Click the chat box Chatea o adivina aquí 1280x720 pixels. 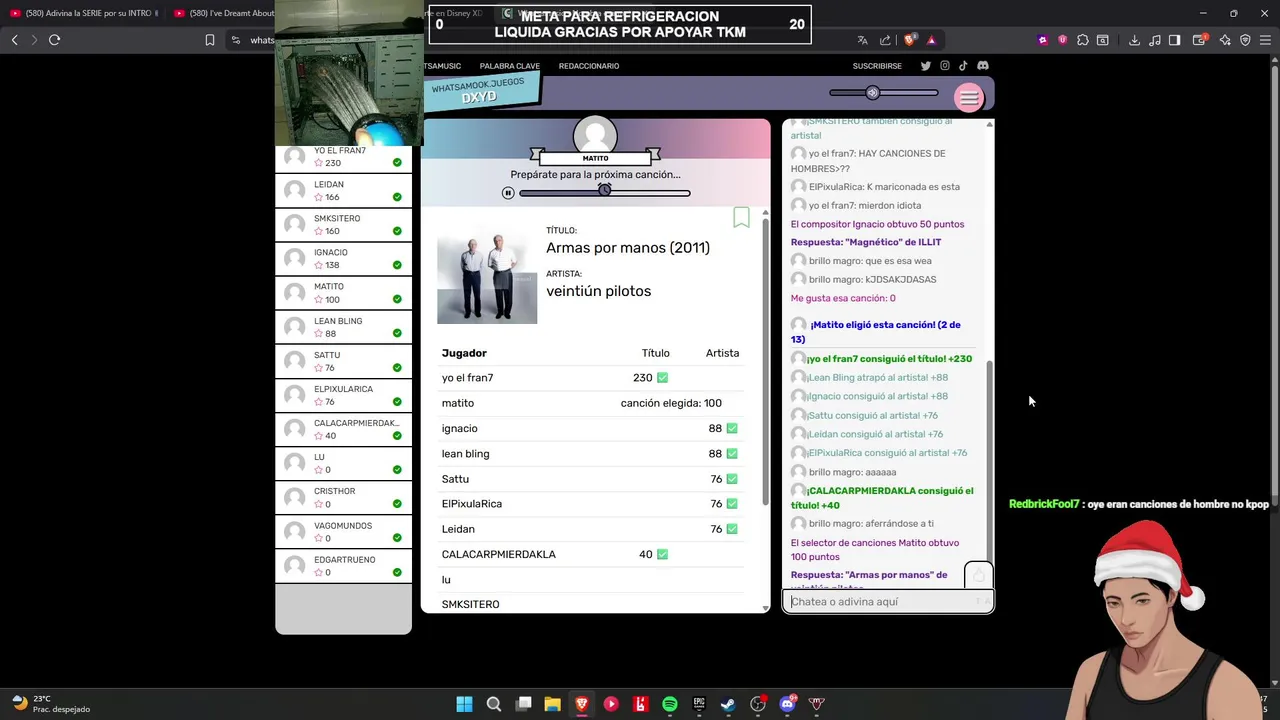click(x=887, y=601)
